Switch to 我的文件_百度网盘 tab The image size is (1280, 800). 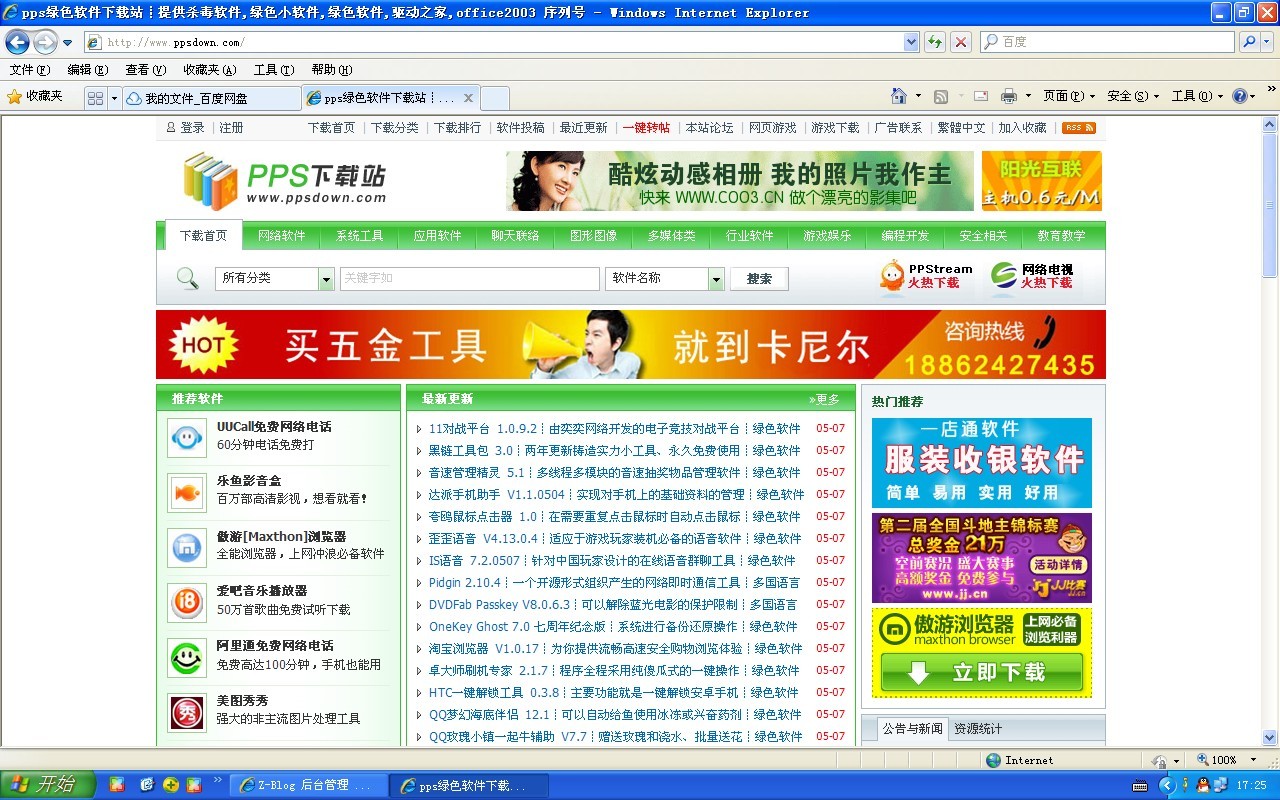212,98
